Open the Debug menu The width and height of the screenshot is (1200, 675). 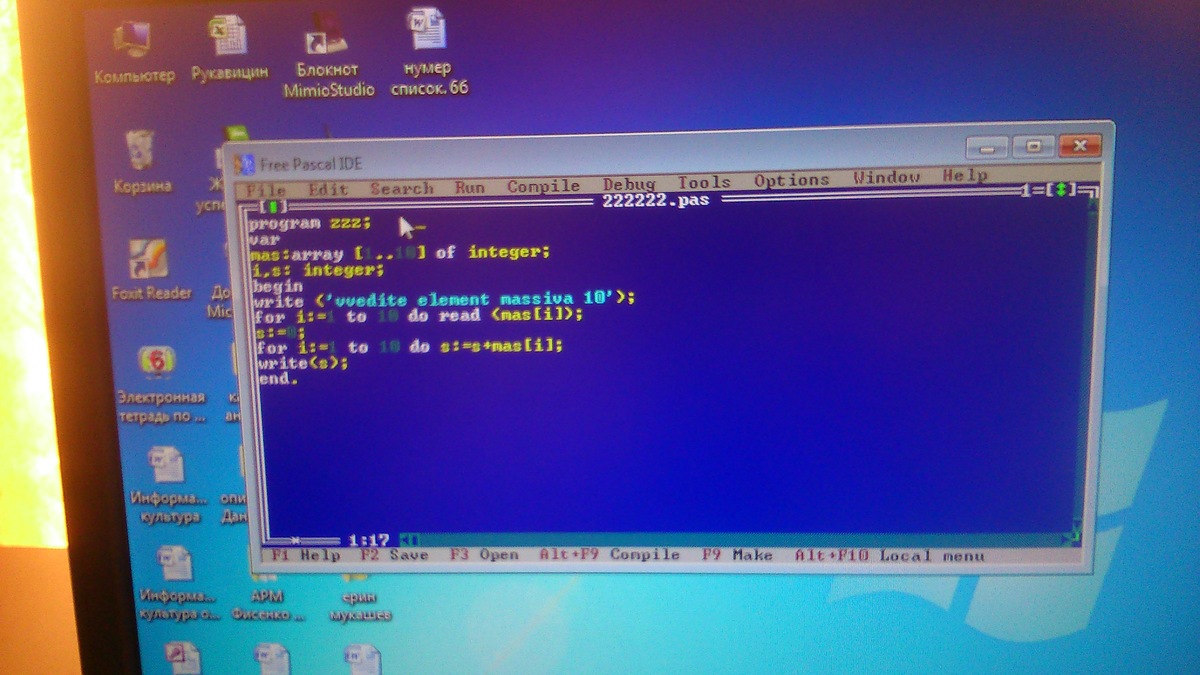(629, 184)
